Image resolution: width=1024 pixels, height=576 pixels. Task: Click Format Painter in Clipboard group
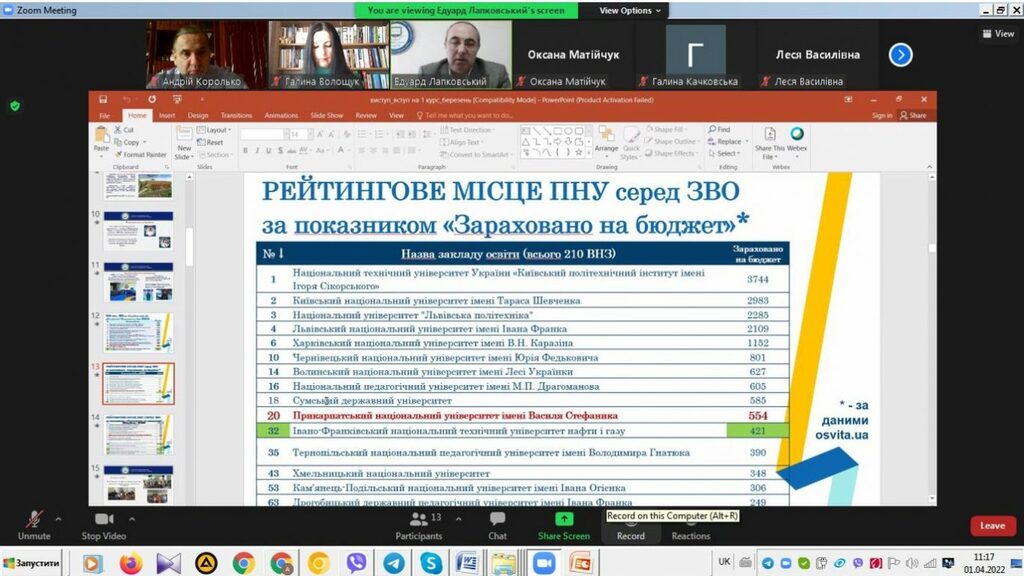pyautogui.click(x=140, y=155)
